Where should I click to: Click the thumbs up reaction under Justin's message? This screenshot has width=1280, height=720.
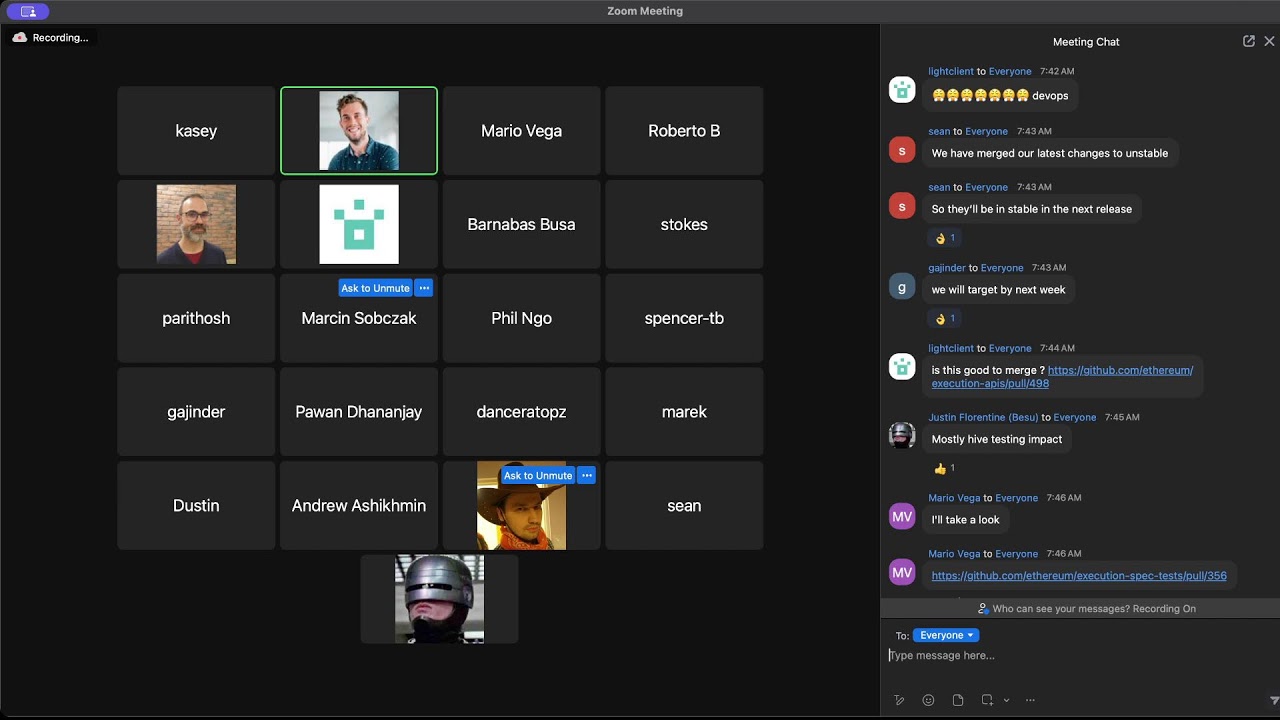(x=945, y=468)
